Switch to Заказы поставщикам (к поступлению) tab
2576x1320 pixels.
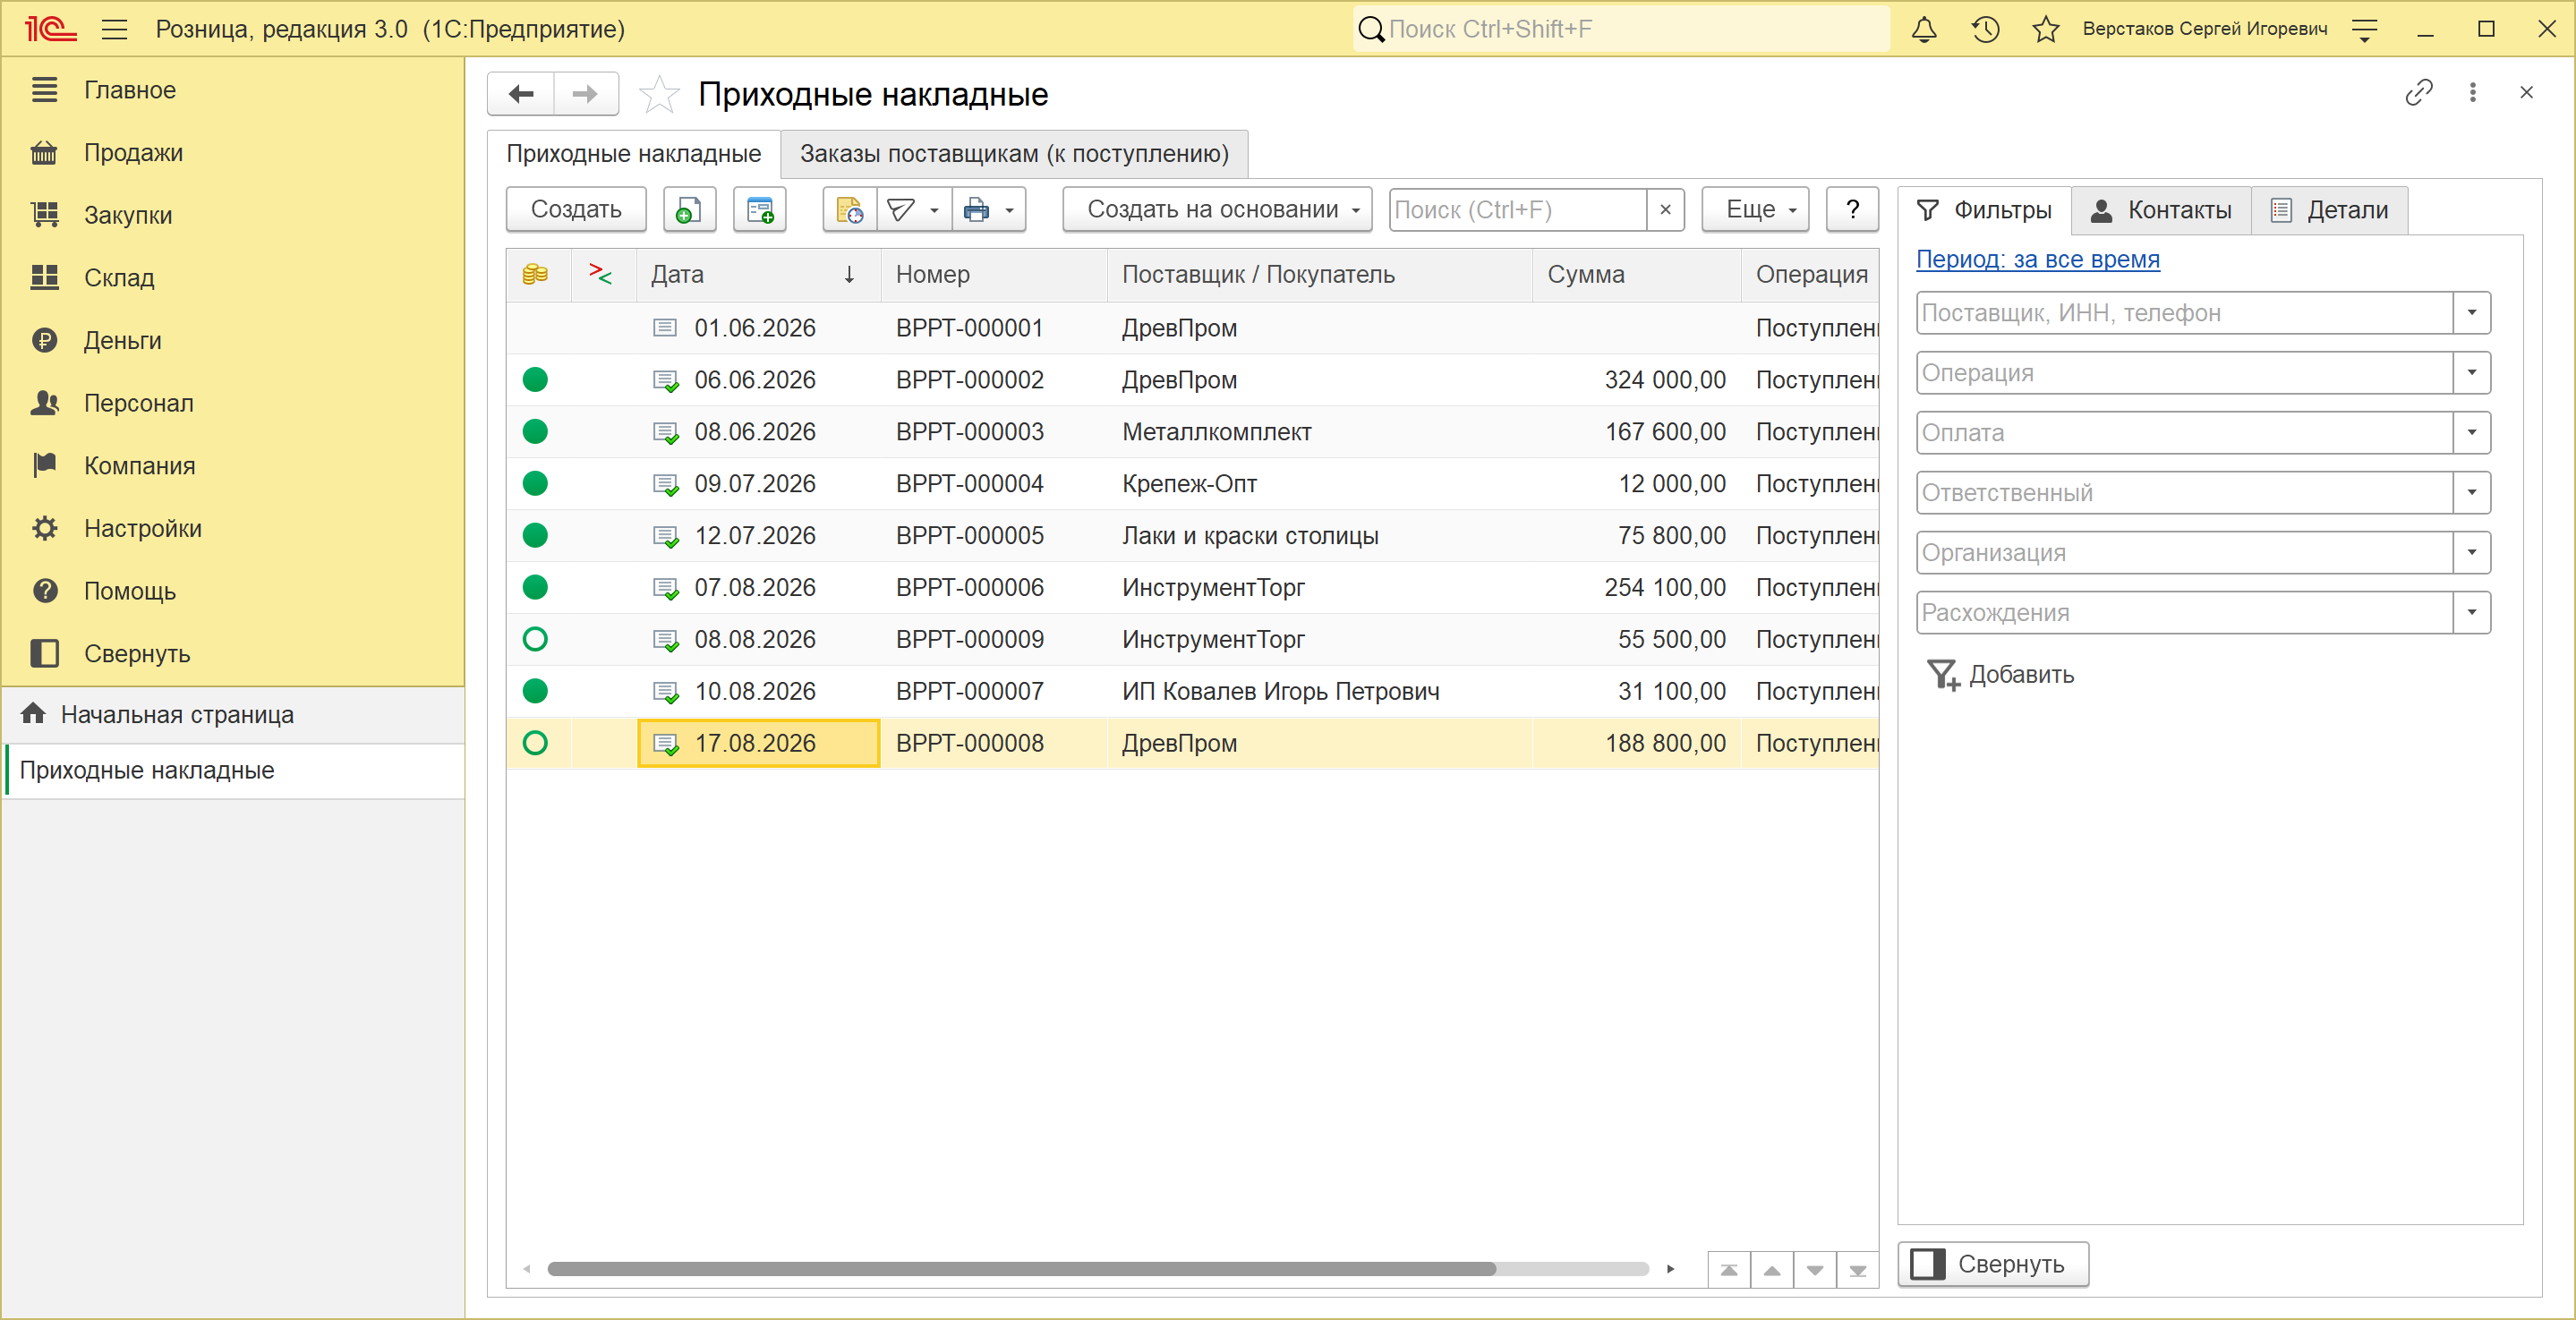[x=1014, y=154]
